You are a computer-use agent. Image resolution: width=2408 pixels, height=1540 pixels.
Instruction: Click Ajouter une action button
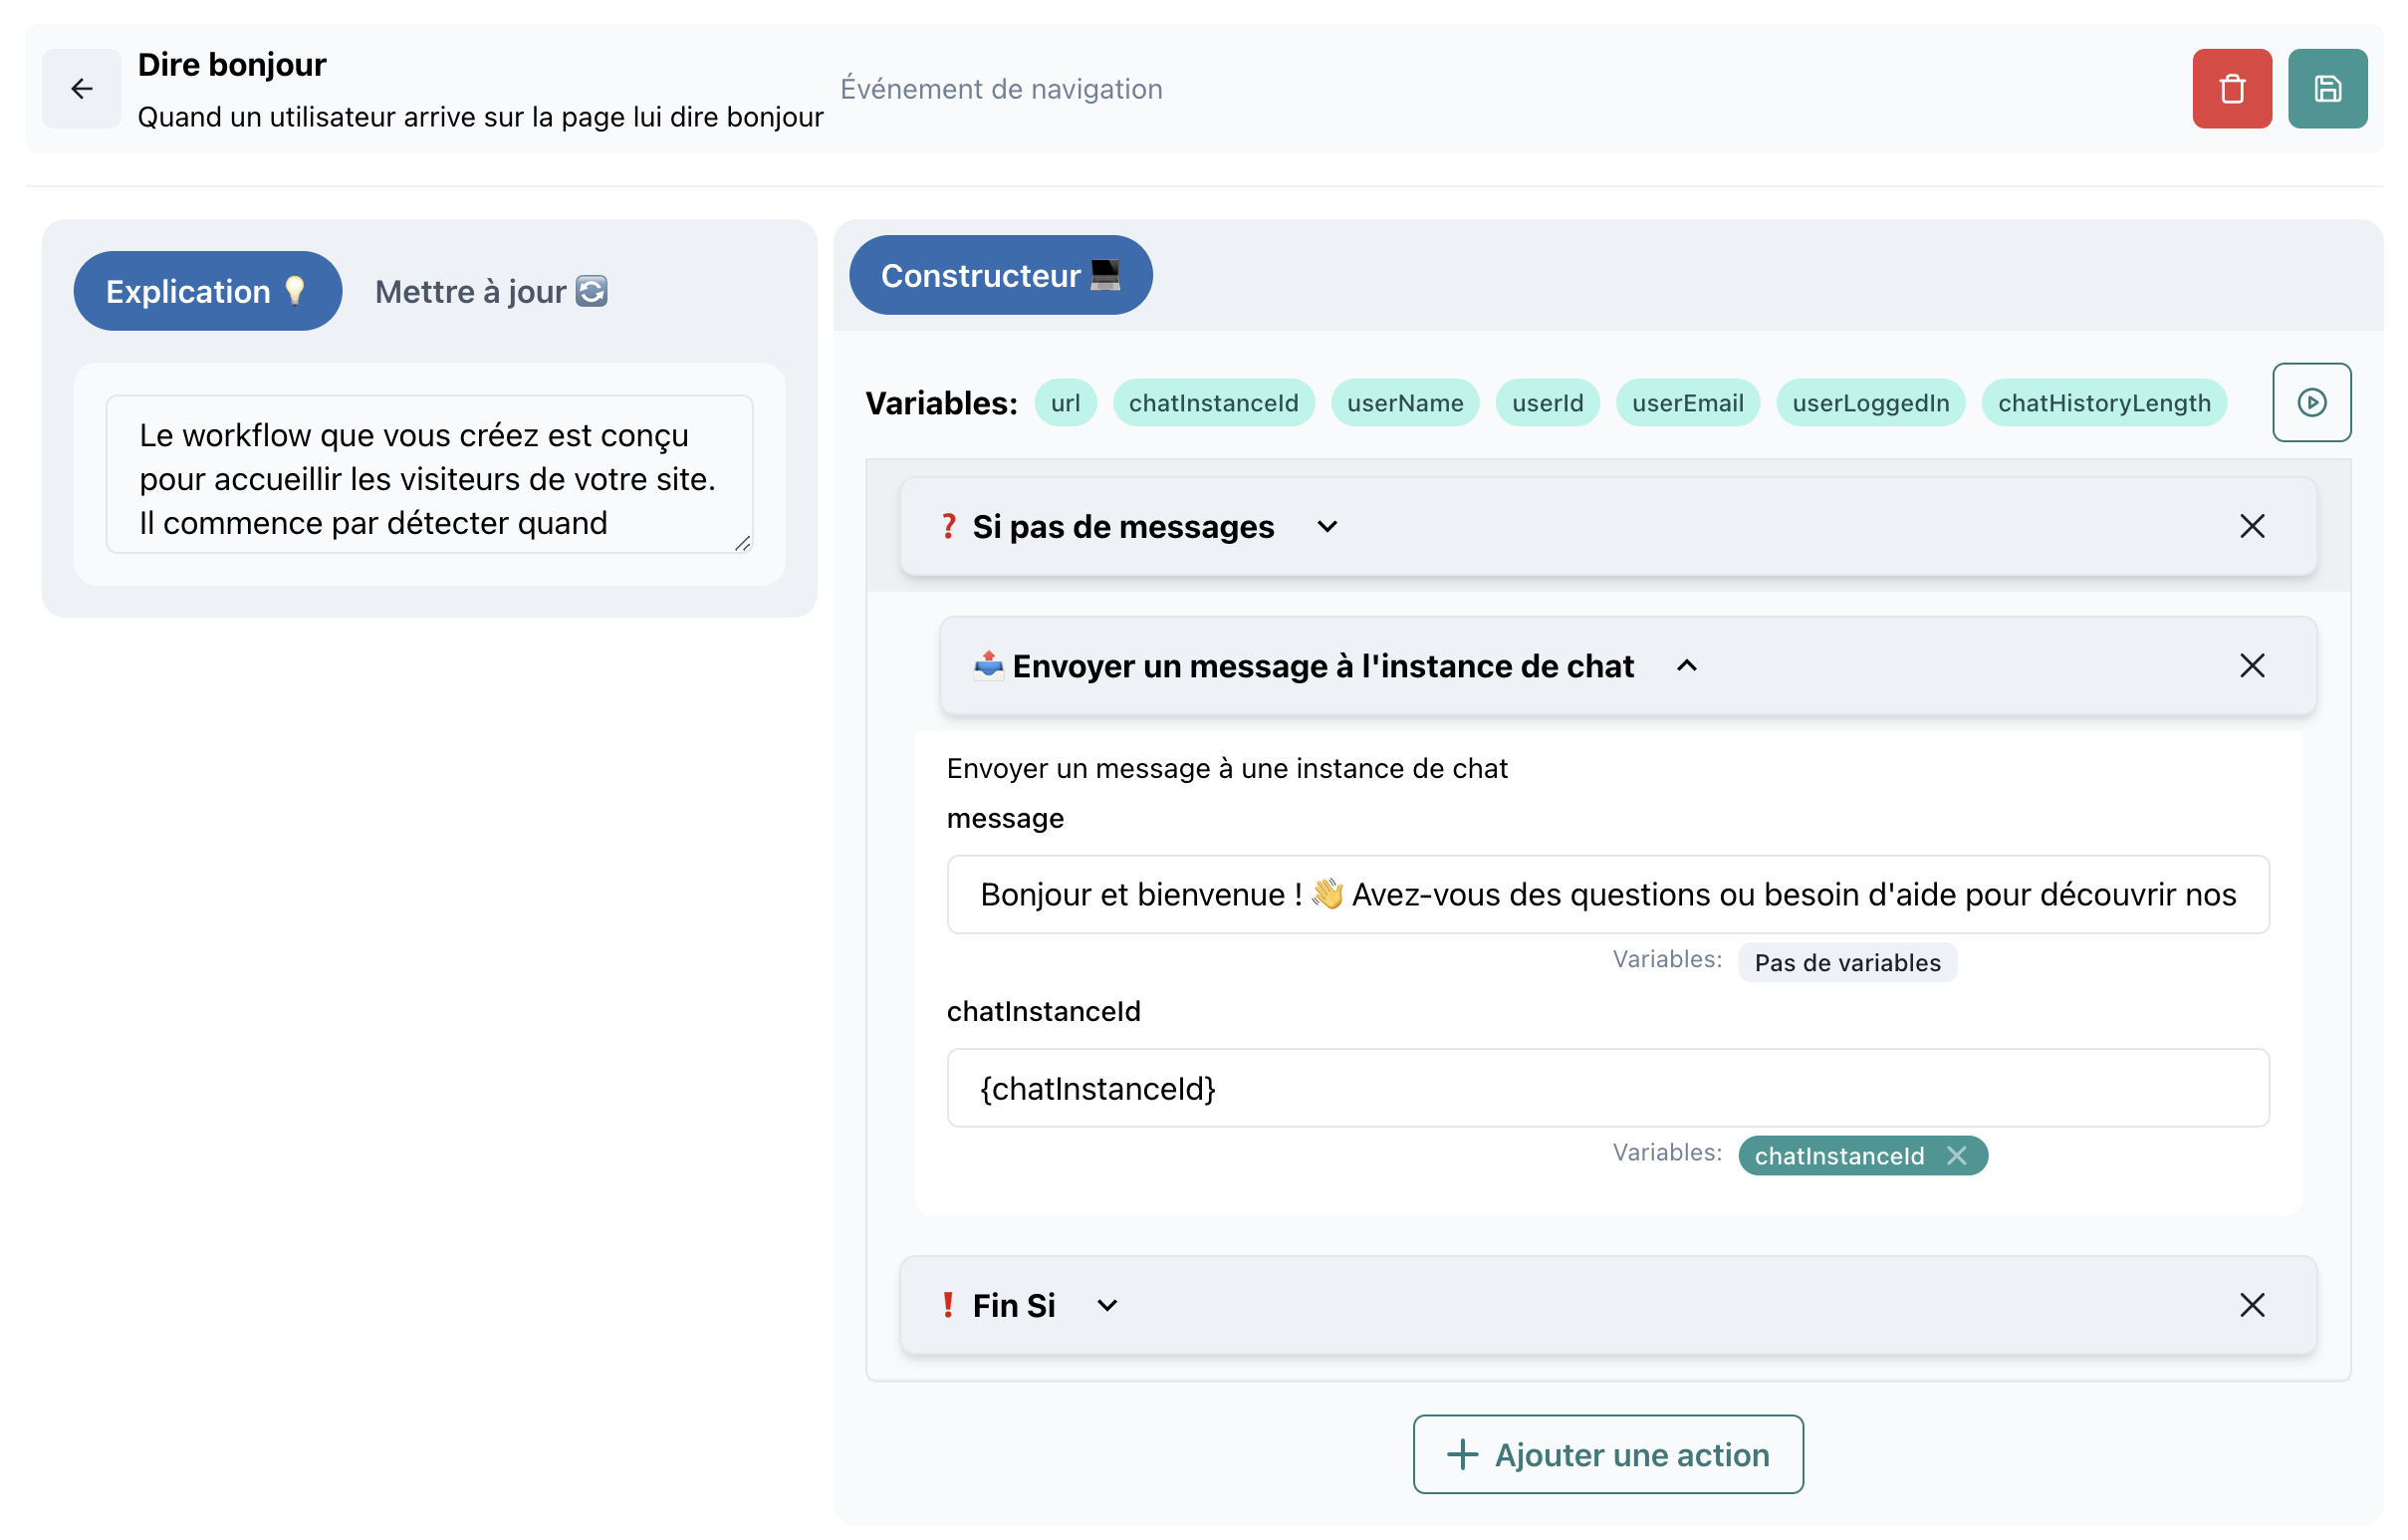1607,1454
